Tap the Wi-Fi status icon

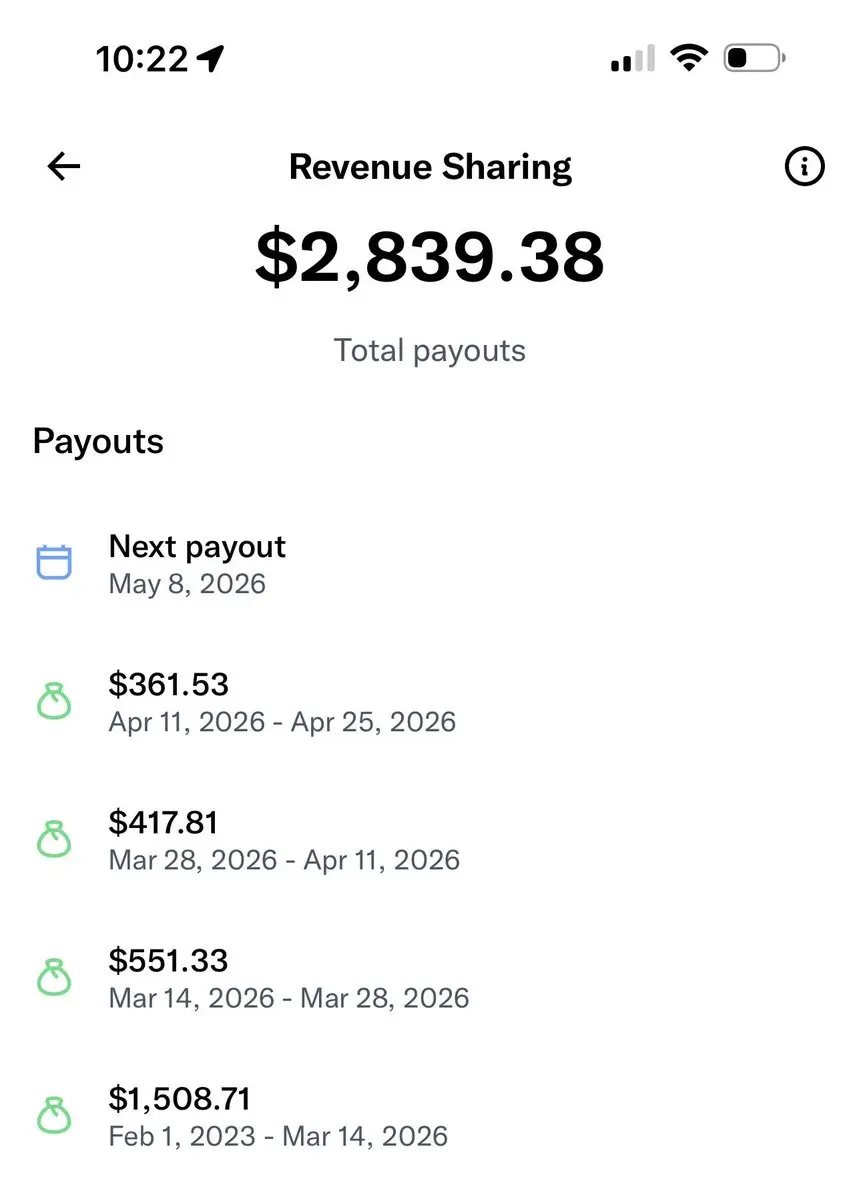(x=690, y=59)
